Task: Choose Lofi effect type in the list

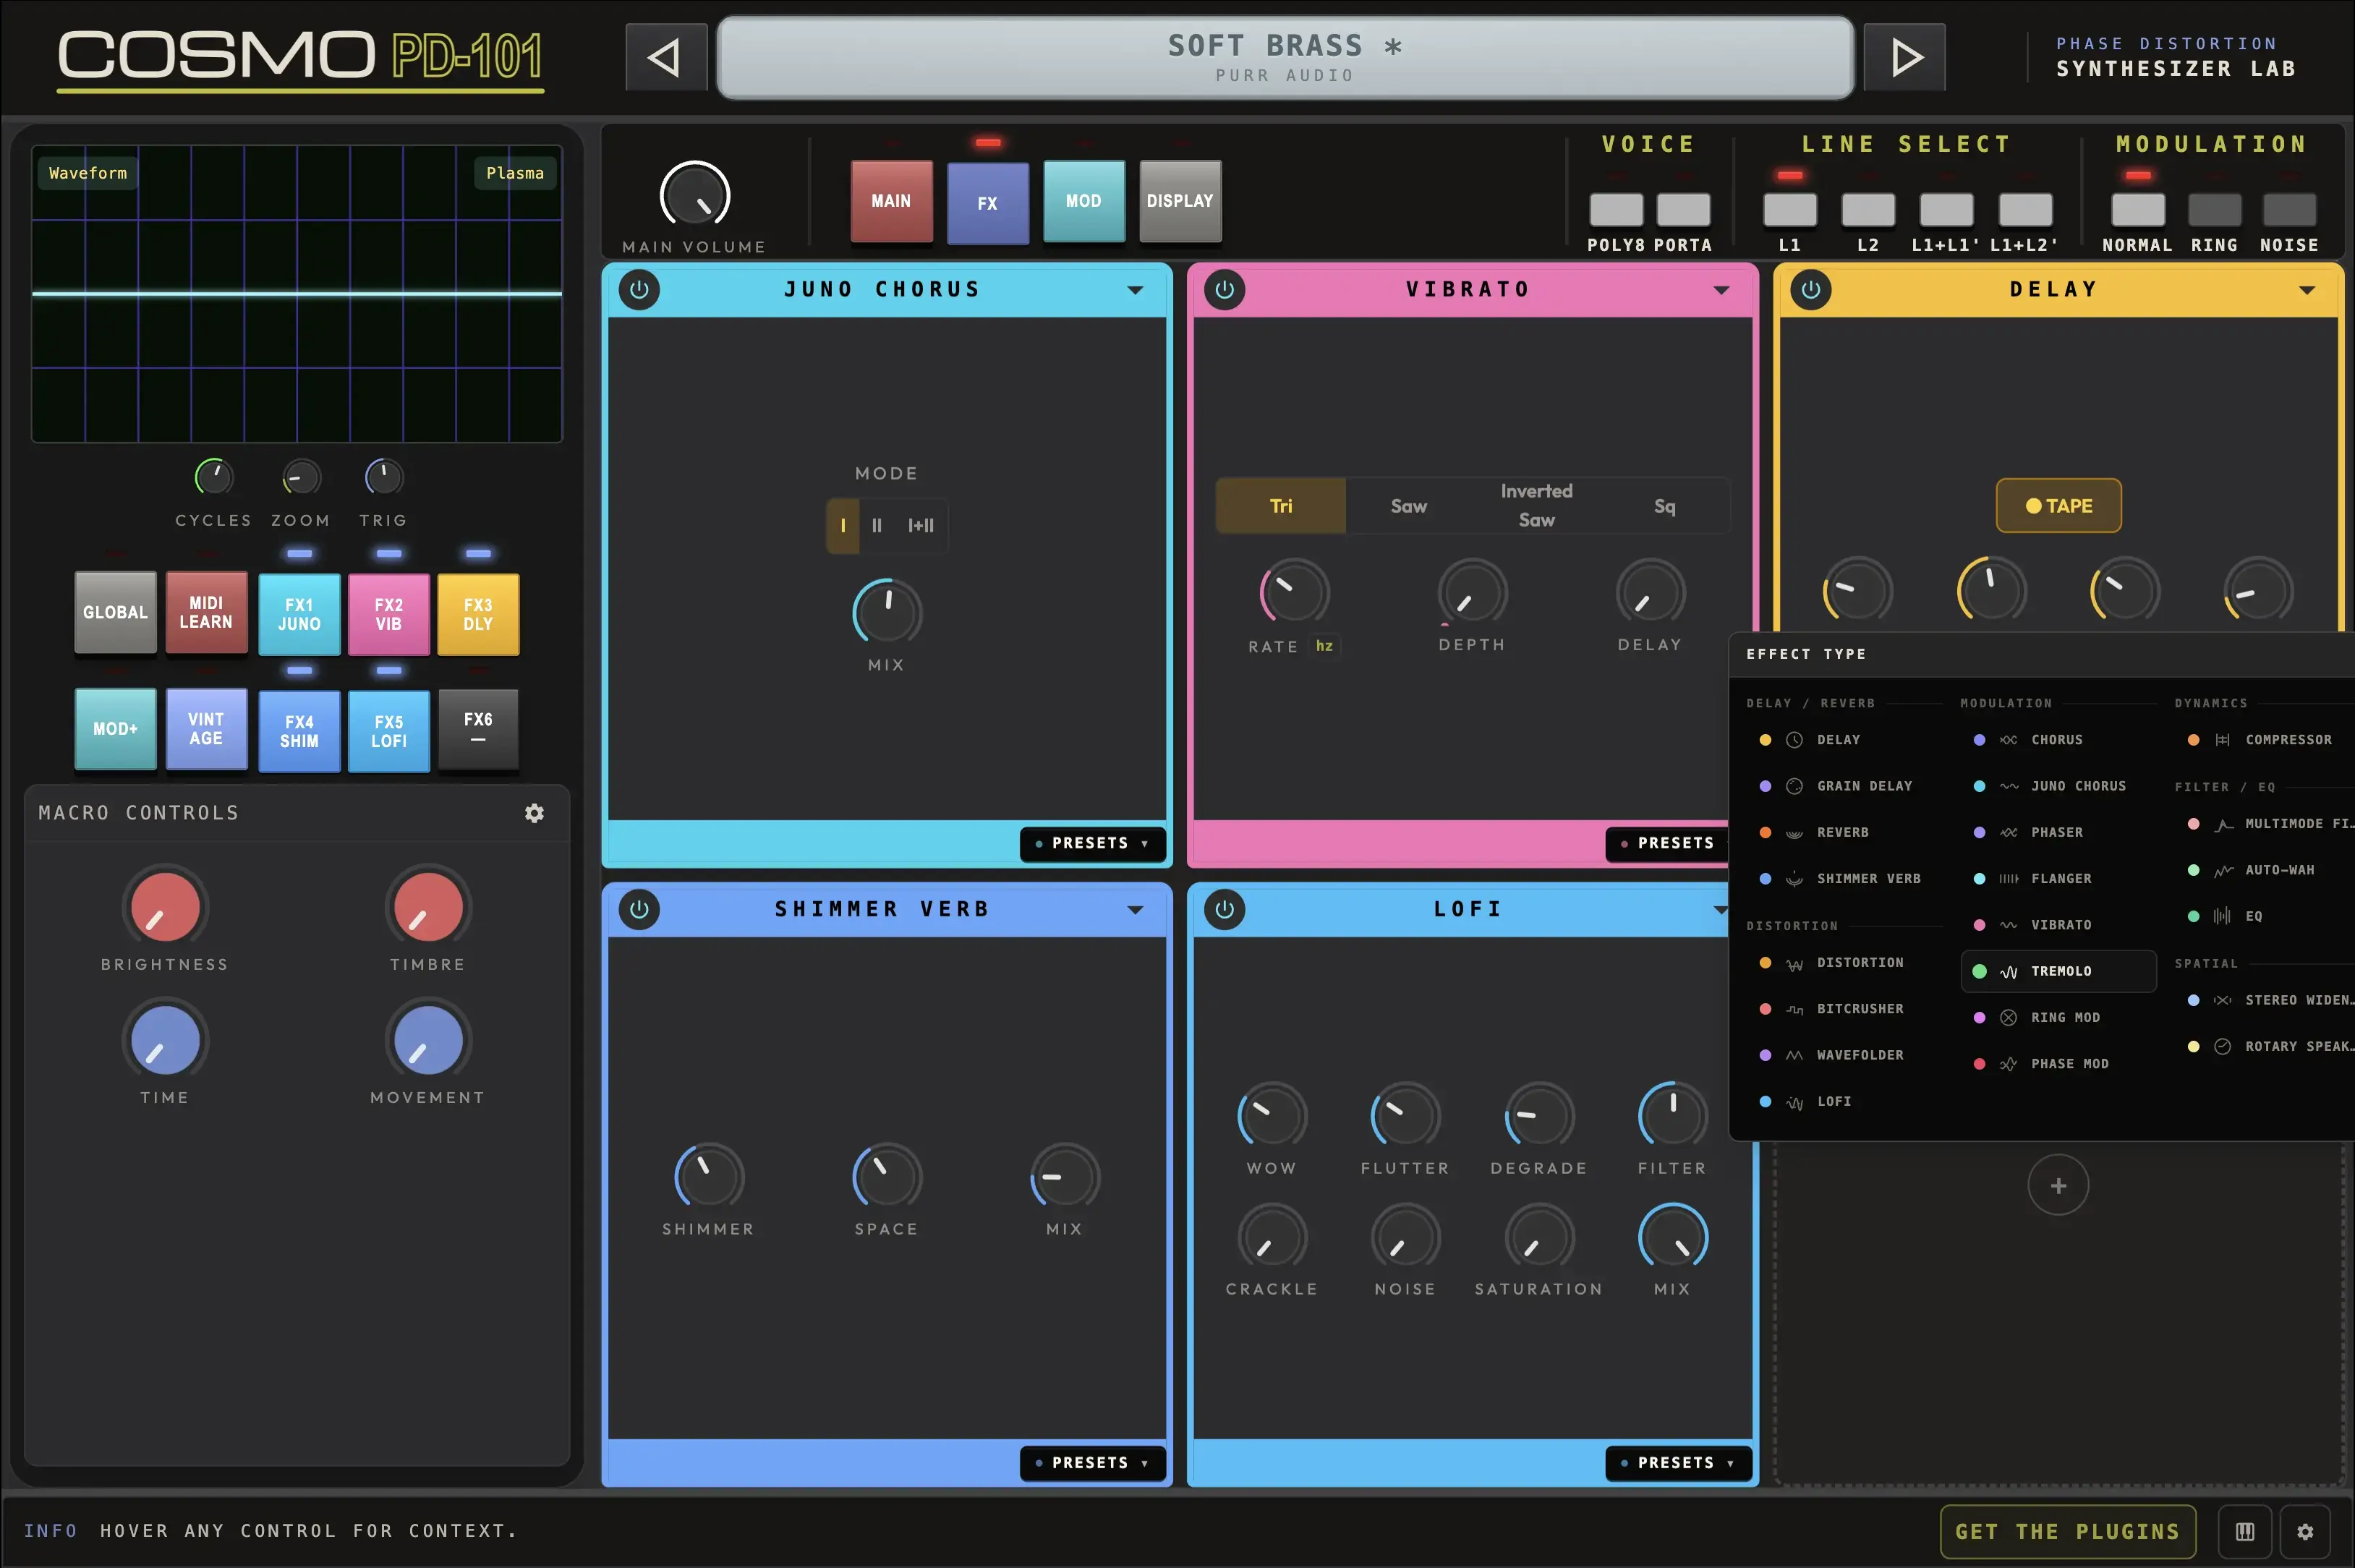Action: 1846,1101
